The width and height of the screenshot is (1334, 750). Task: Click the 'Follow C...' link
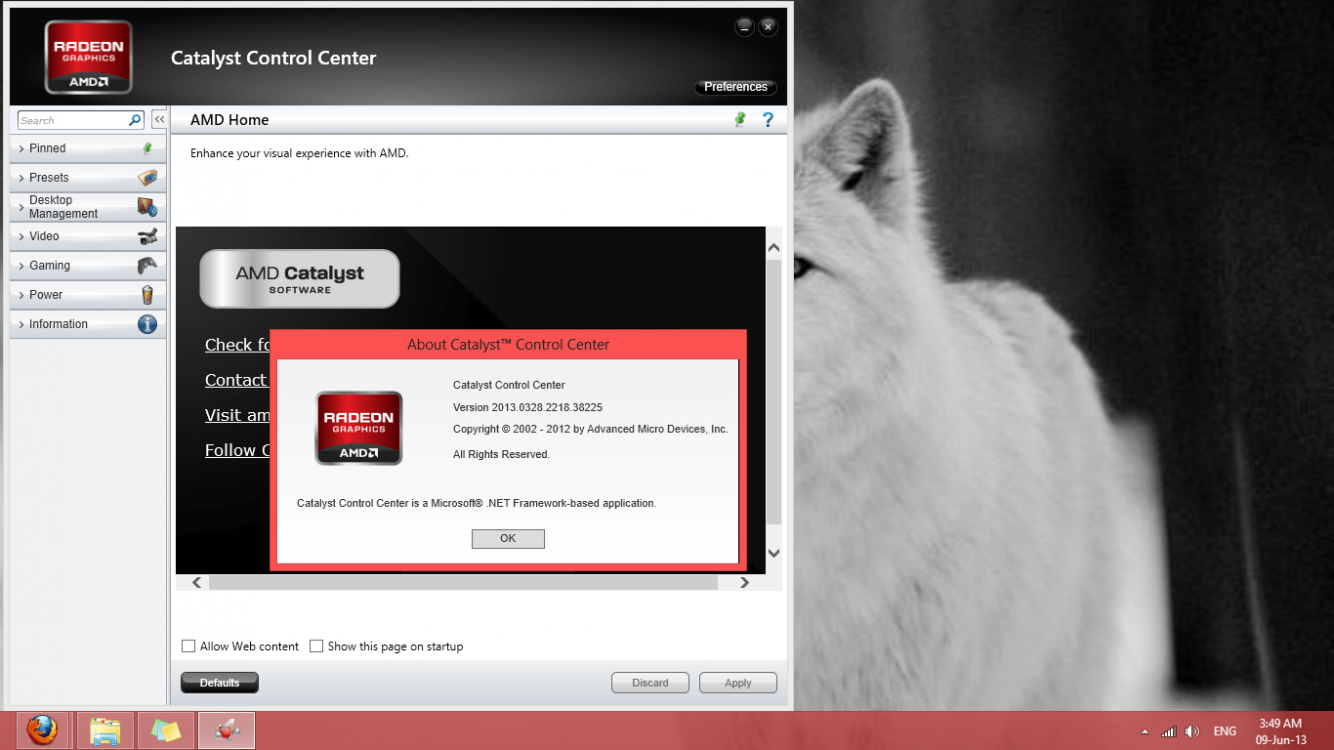click(237, 450)
